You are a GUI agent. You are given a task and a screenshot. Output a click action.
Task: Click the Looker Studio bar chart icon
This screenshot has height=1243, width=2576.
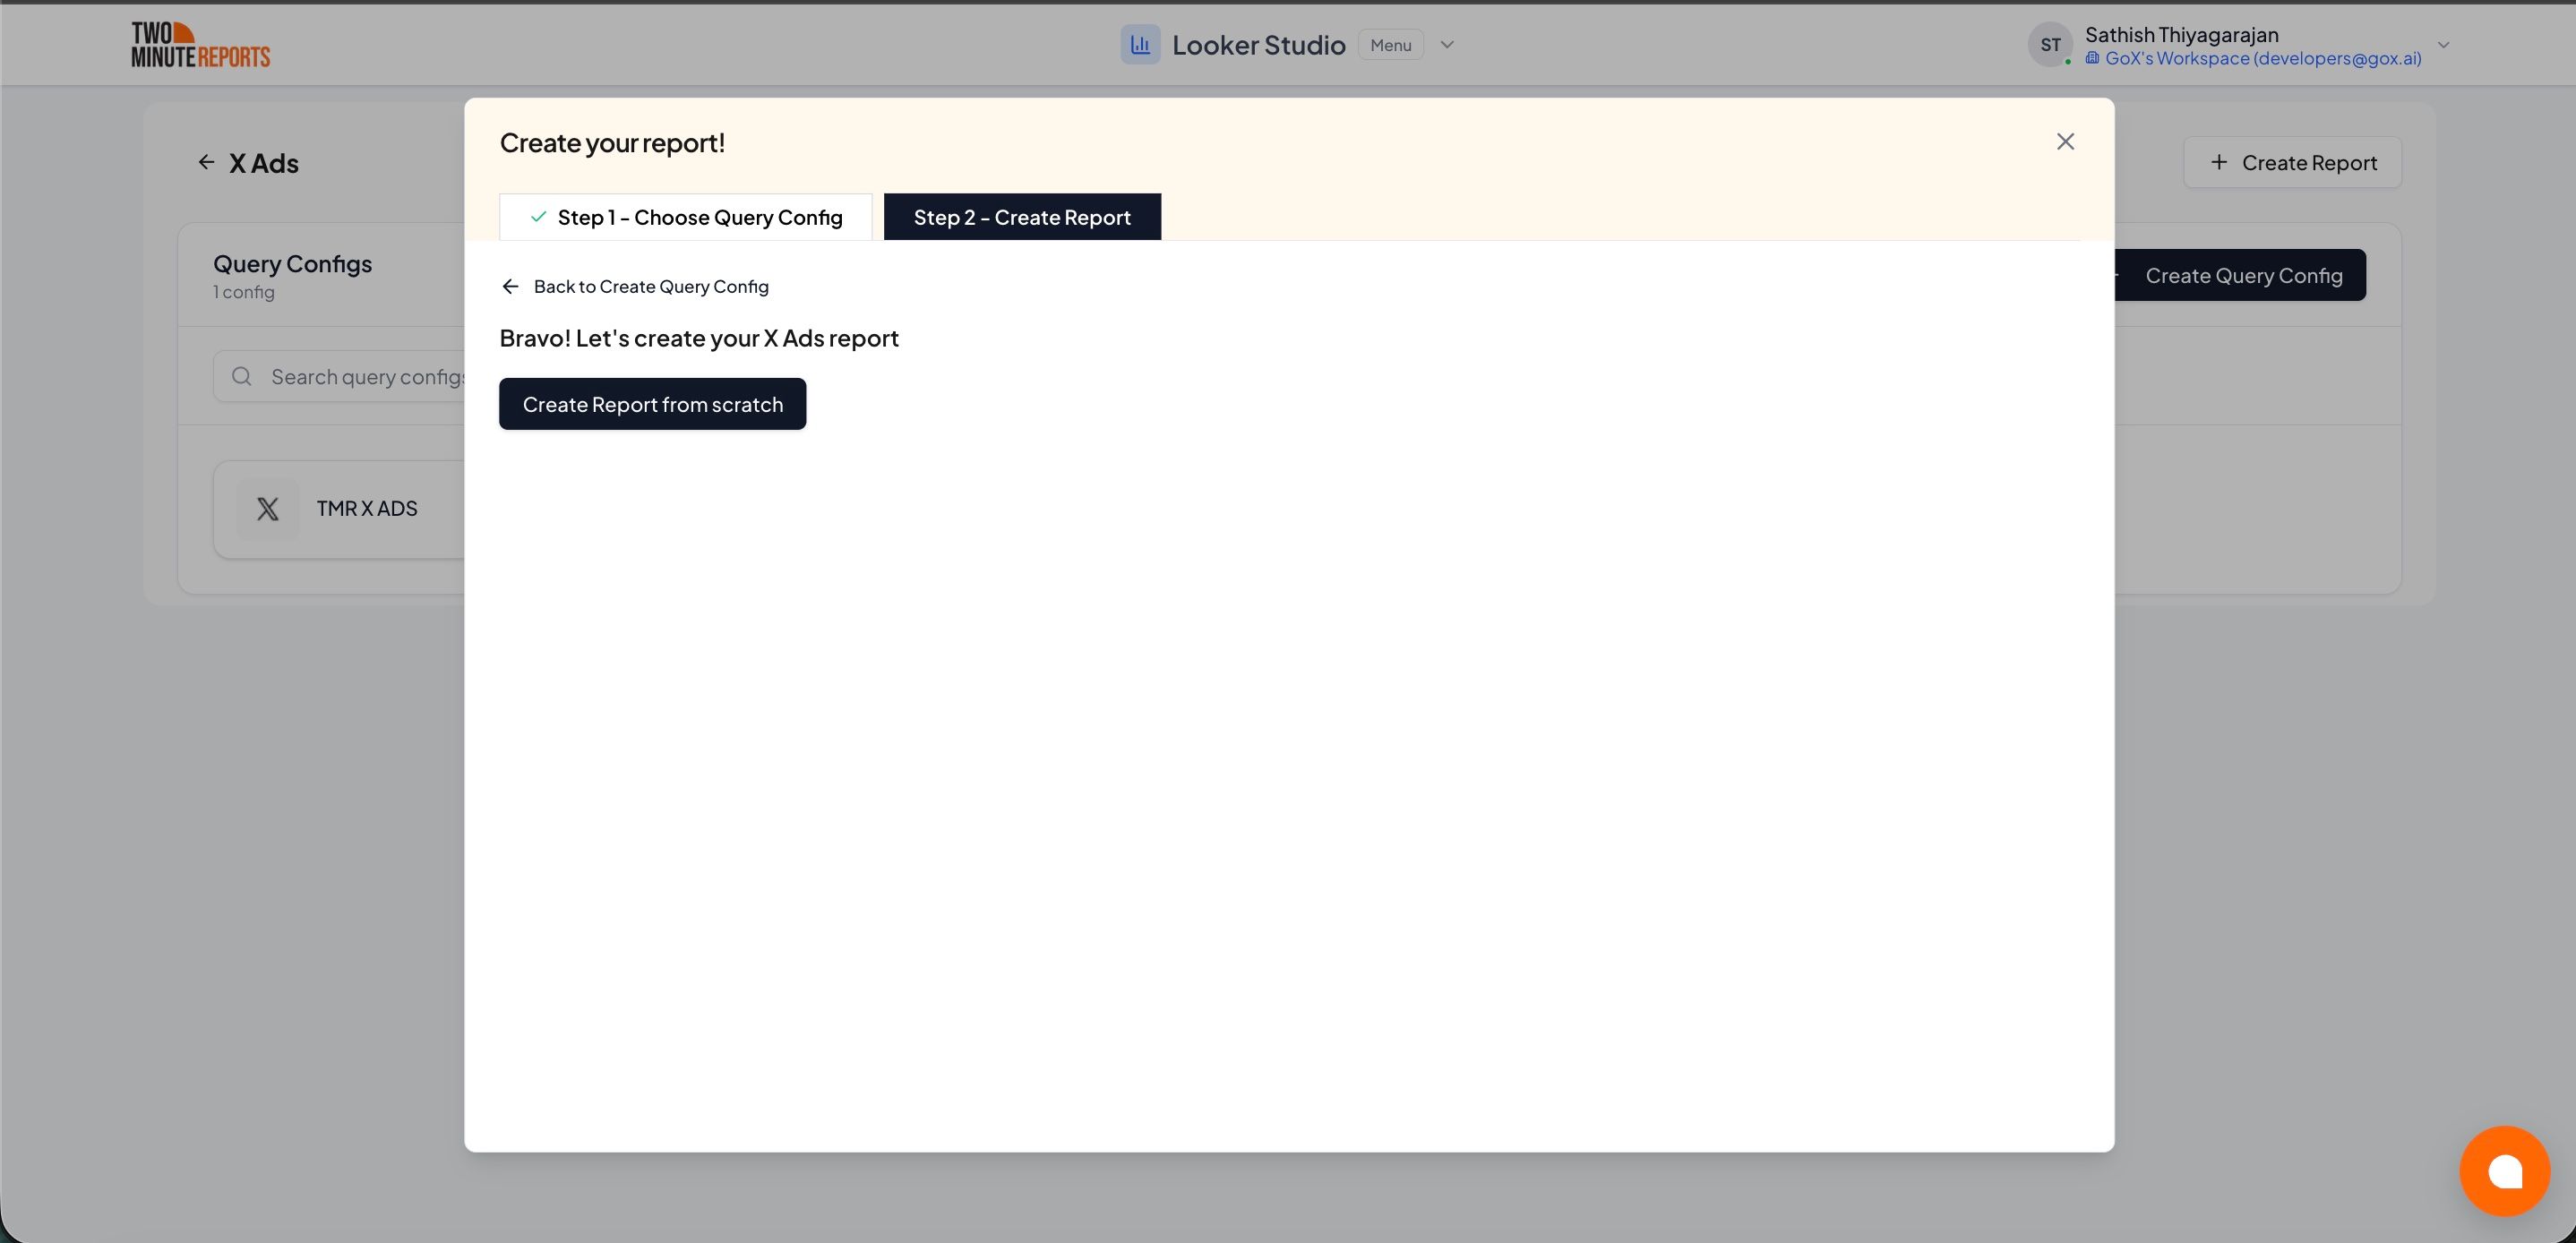1140,44
